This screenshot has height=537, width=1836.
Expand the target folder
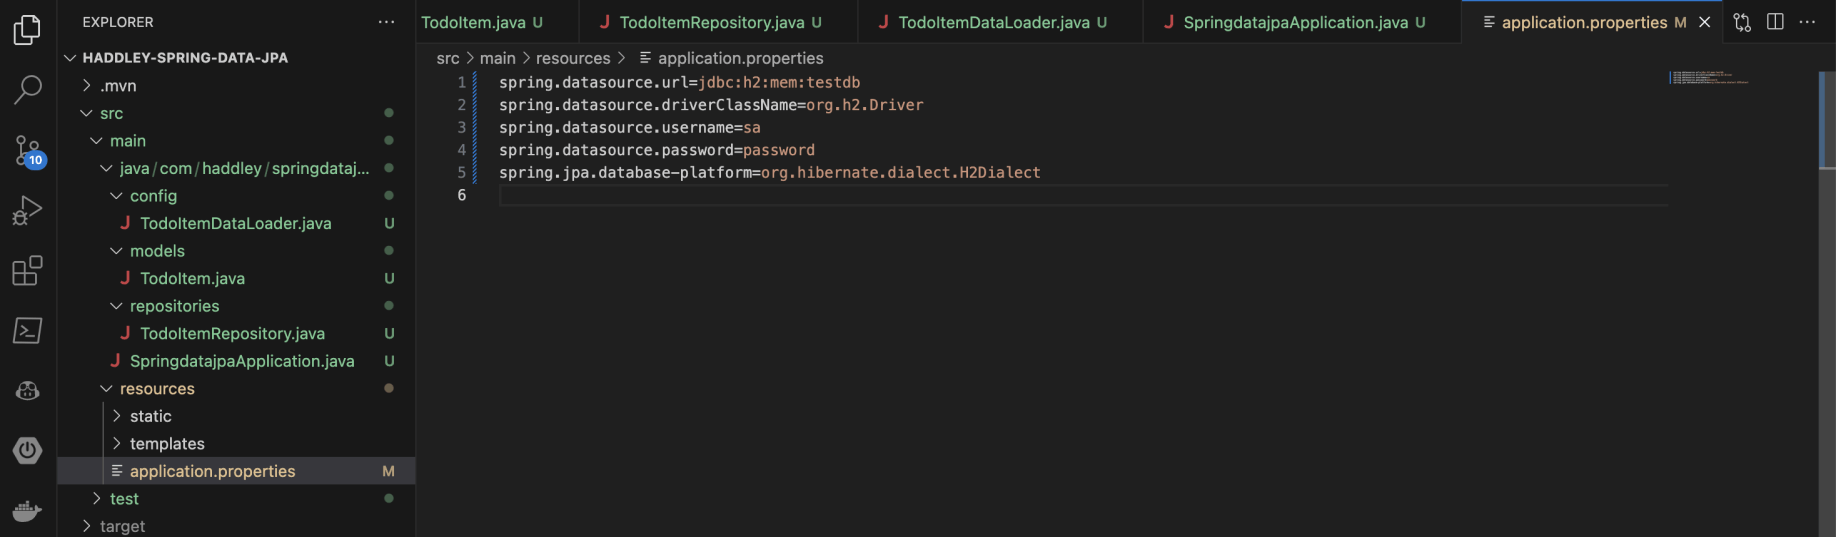point(236,526)
